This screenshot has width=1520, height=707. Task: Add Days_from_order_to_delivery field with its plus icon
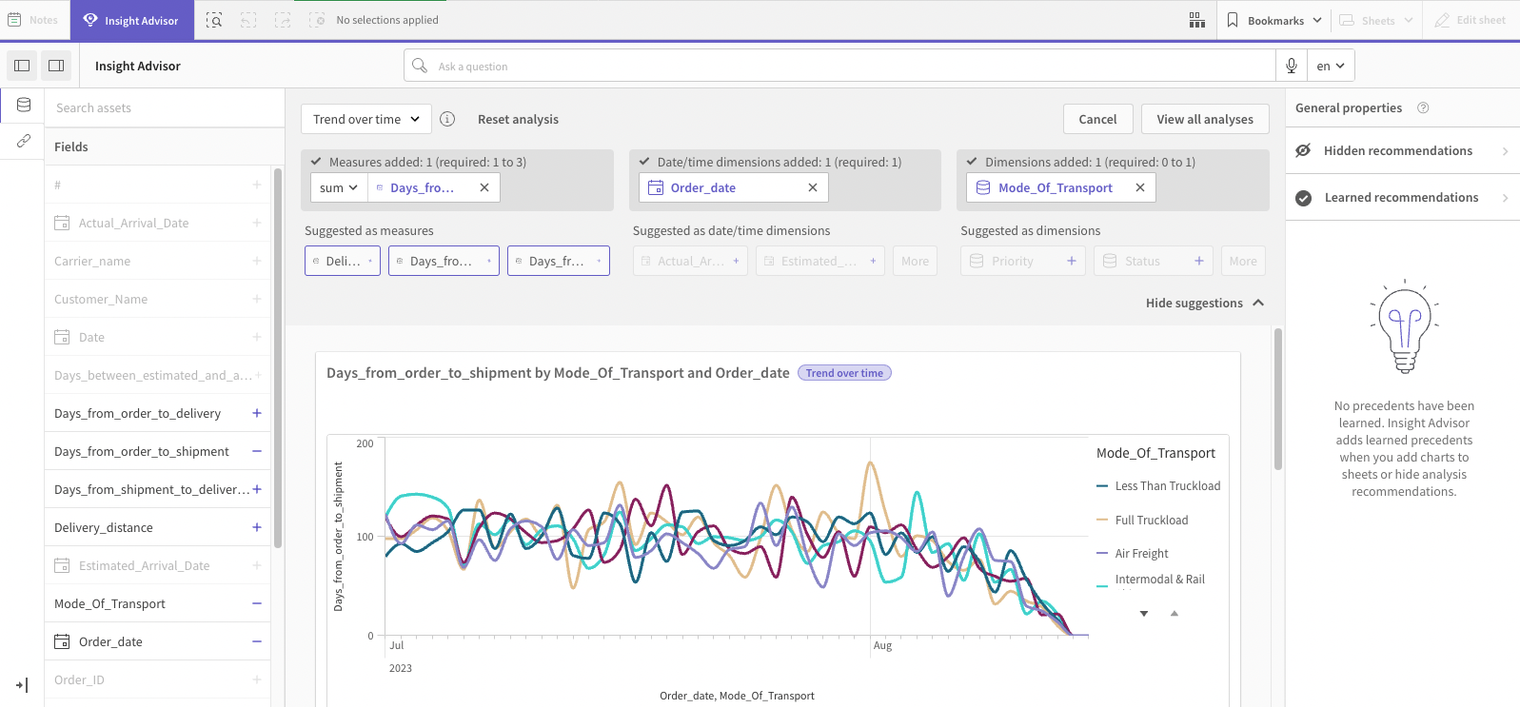(x=257, y=413)
